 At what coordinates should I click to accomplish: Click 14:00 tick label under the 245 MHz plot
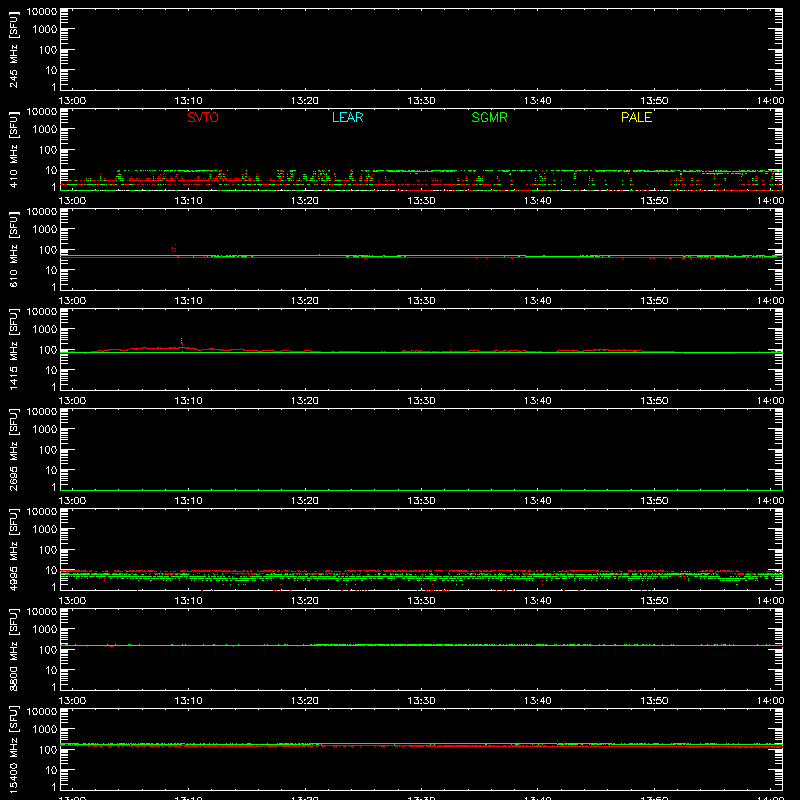point(770,101)
